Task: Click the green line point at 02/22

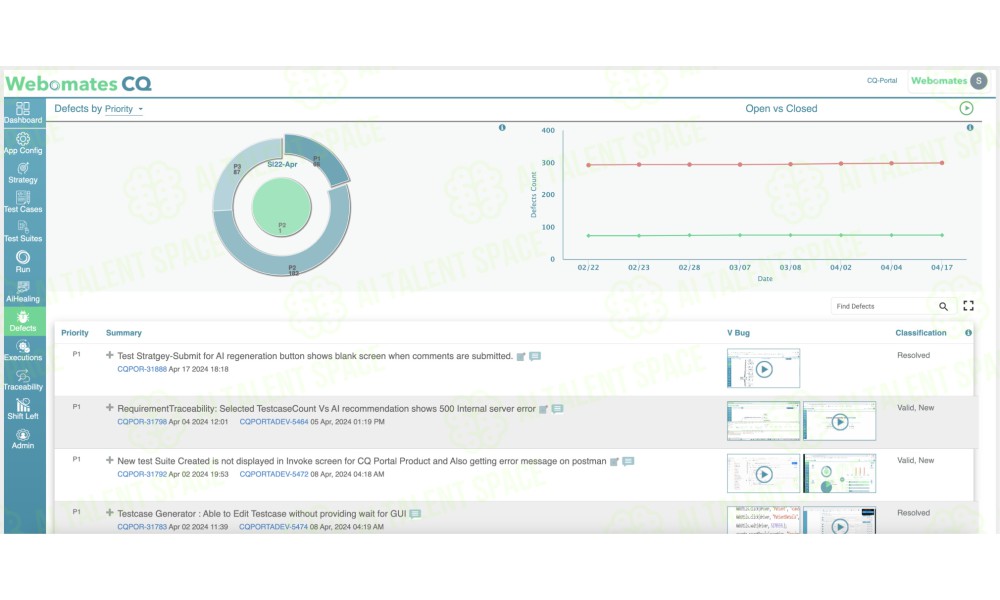Action: pyautogui.click(x=588, y=236)
